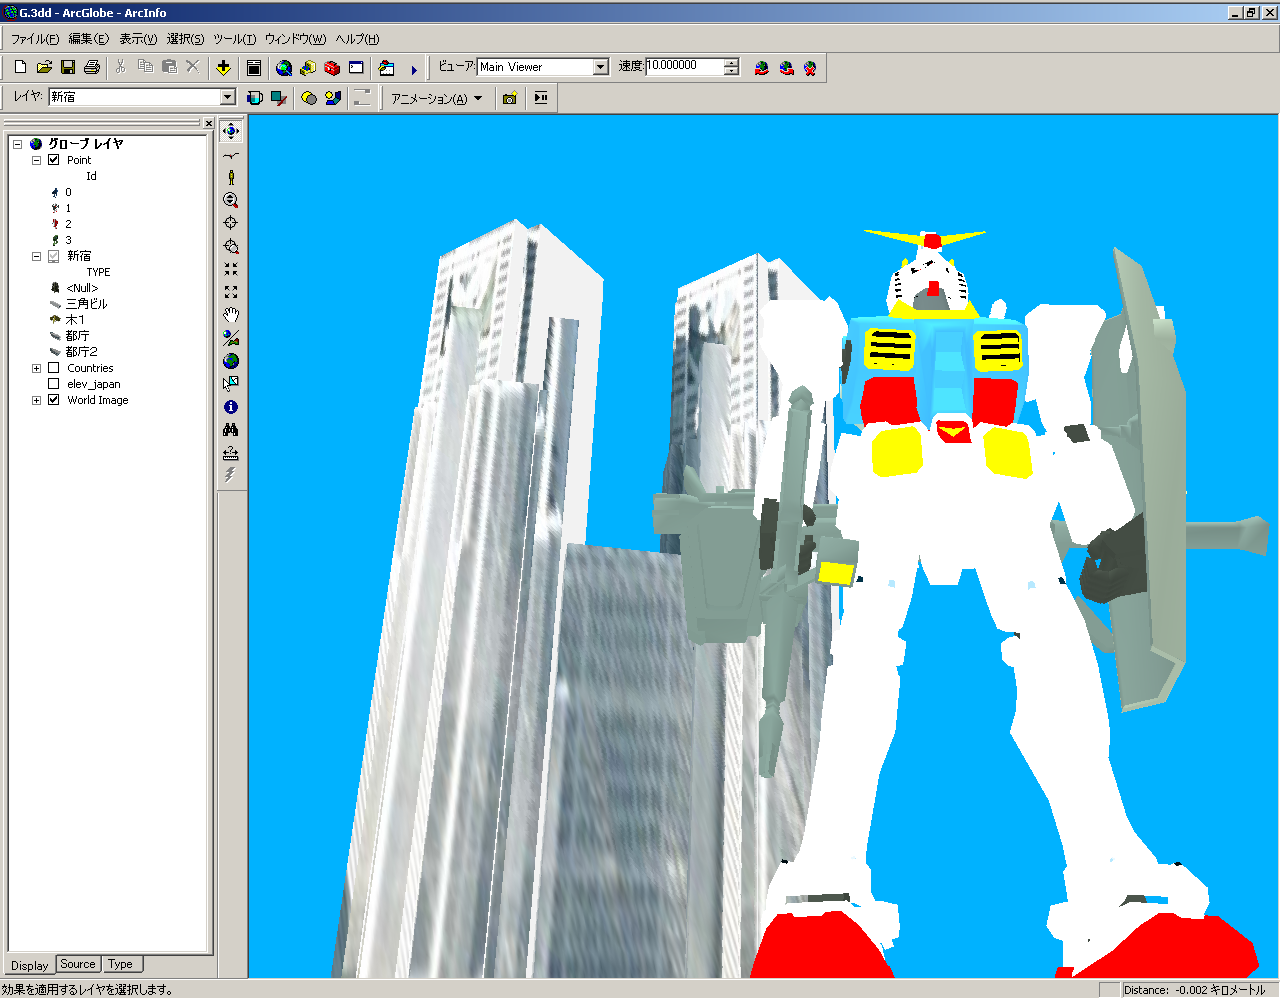Select the Zoom In/Out magnifier tool
Viewport: 1280px width, 998px height.
point(231,200)
